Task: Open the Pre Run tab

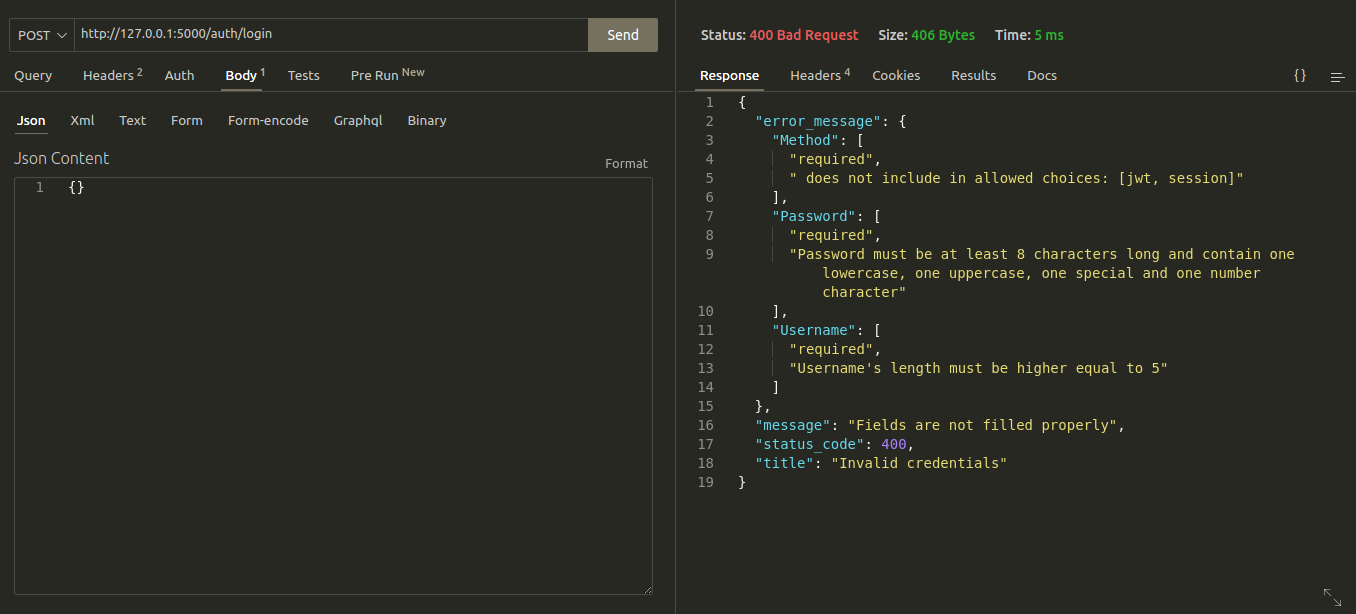Action: 387,75
